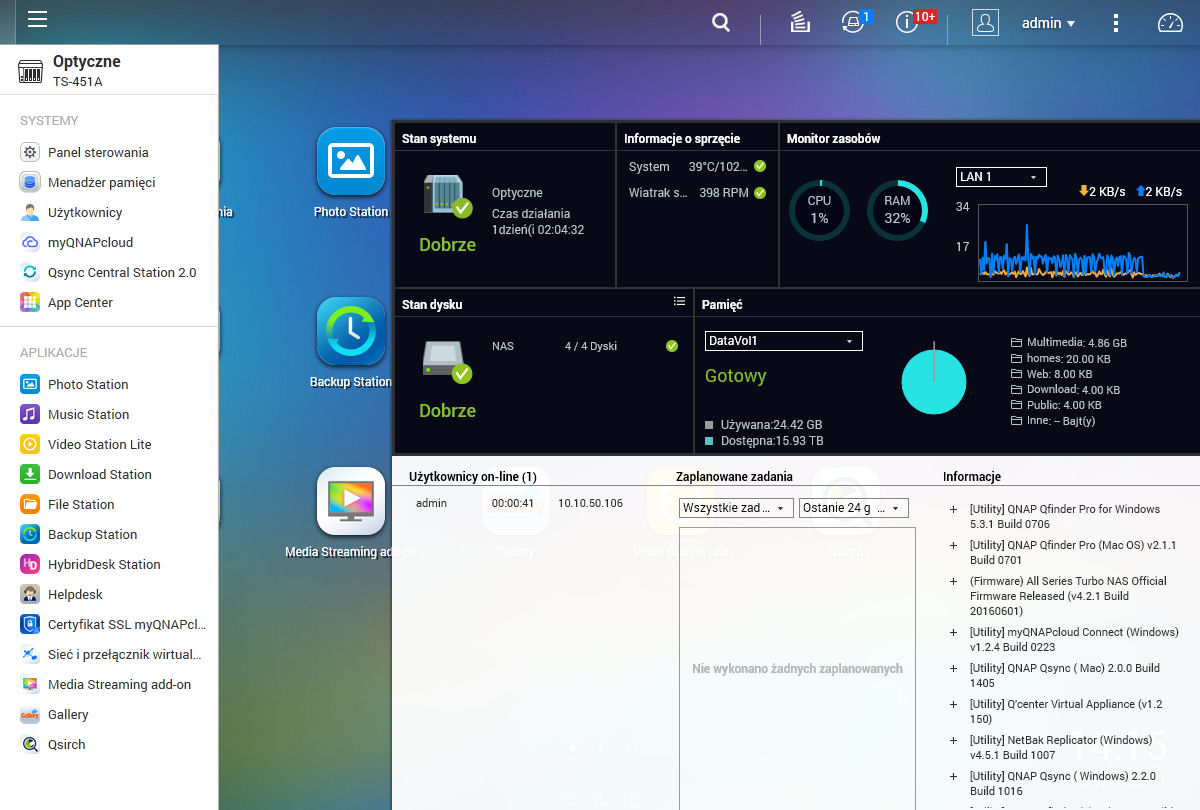The image size is (1200, 810).
Task: Click the Multimedia: 4.86 GB folder entry
Action: [1069, 342]
